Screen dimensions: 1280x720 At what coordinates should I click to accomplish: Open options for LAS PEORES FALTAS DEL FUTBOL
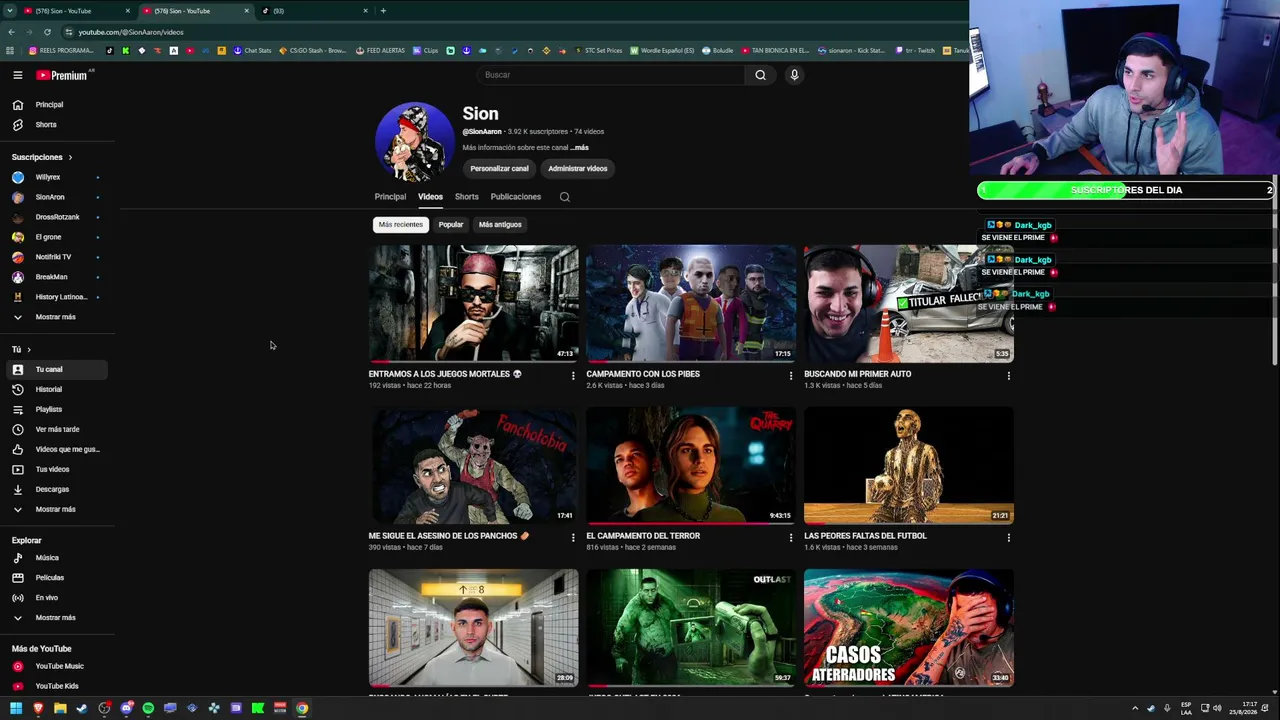[1008, 538]
